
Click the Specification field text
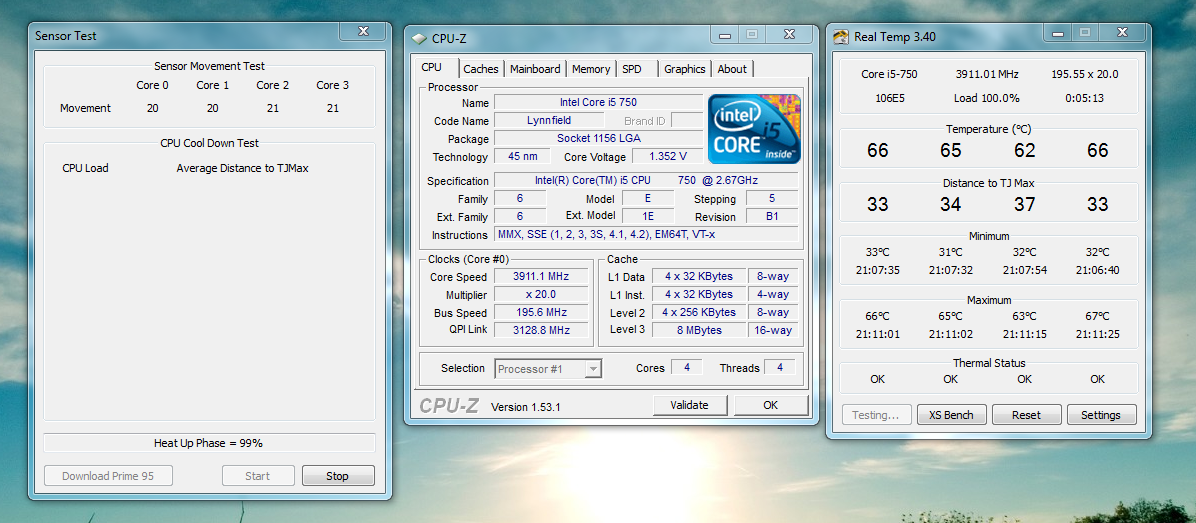646,181
